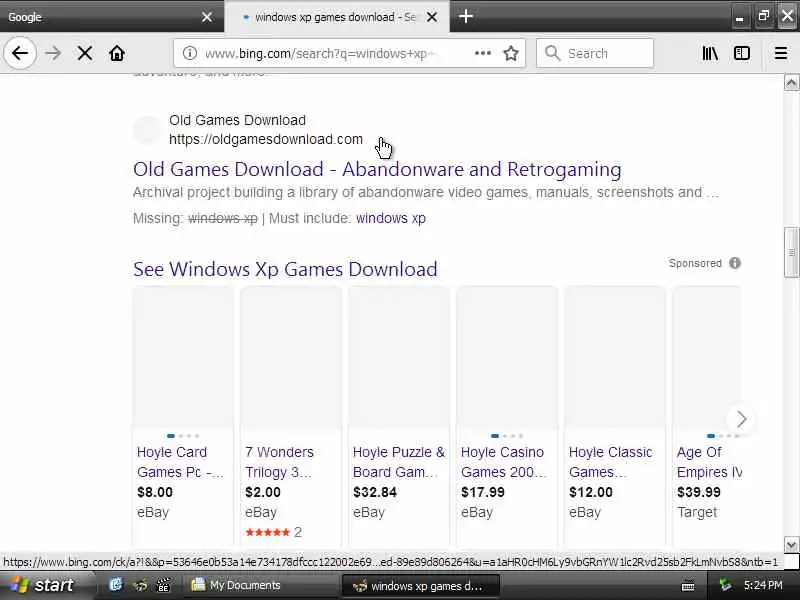Viewport: 800px width, 600px height.
Task: Stop loading the current page
Action: (85, 53)
